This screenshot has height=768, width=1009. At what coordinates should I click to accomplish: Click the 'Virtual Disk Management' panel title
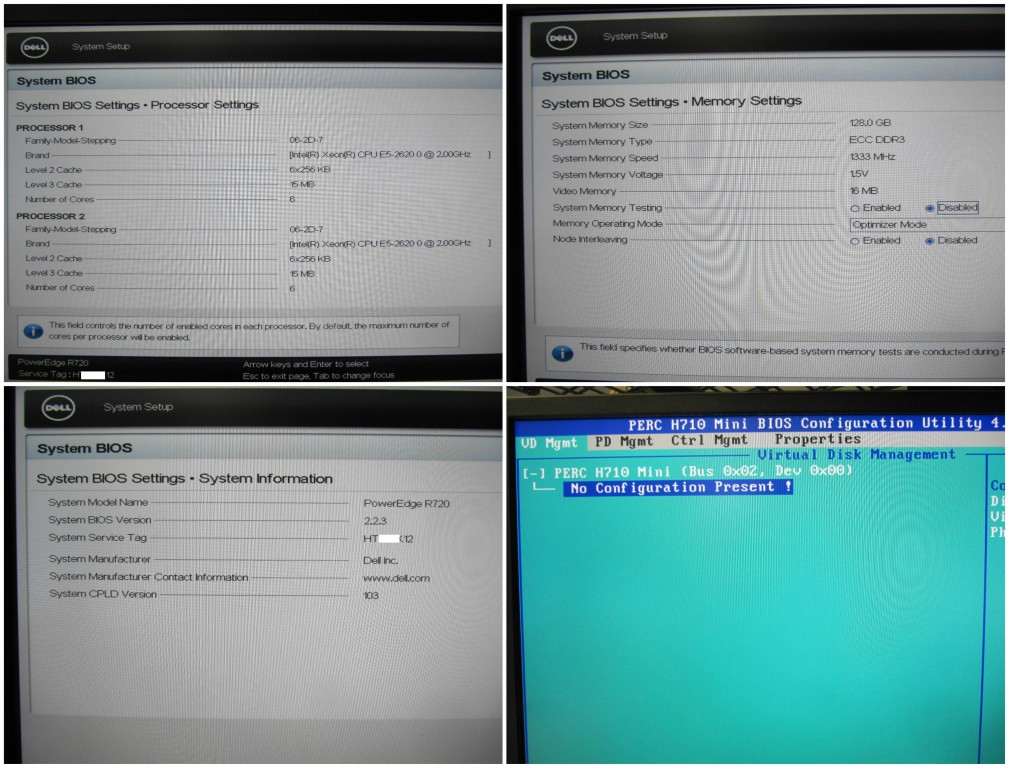pos(856,454)
